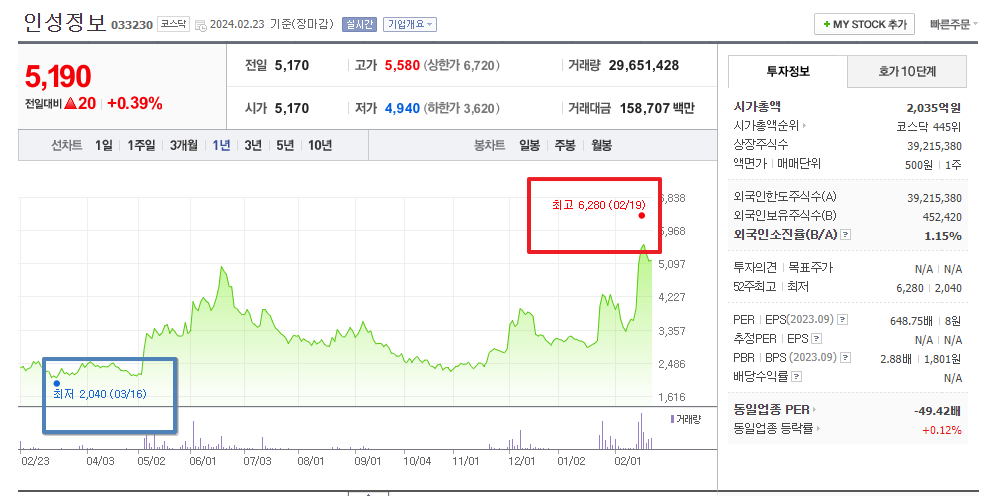Click 코스닥 445위 ranking value
The height and width of the screenshot is (496, 1001).
[929, 126]
